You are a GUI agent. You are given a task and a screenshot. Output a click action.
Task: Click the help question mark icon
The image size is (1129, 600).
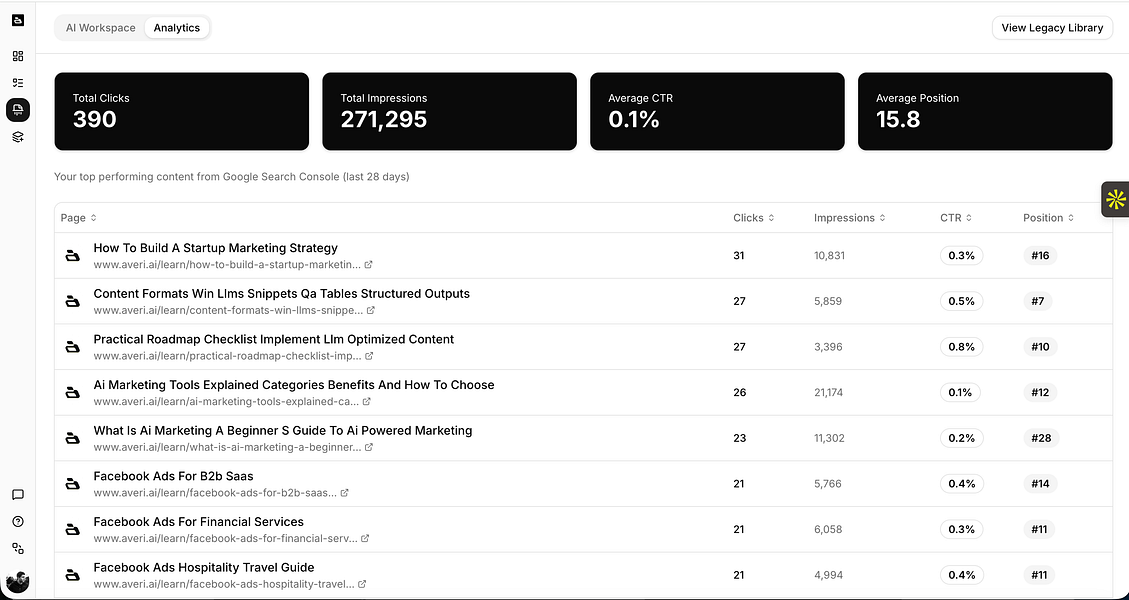pos(18,521)
